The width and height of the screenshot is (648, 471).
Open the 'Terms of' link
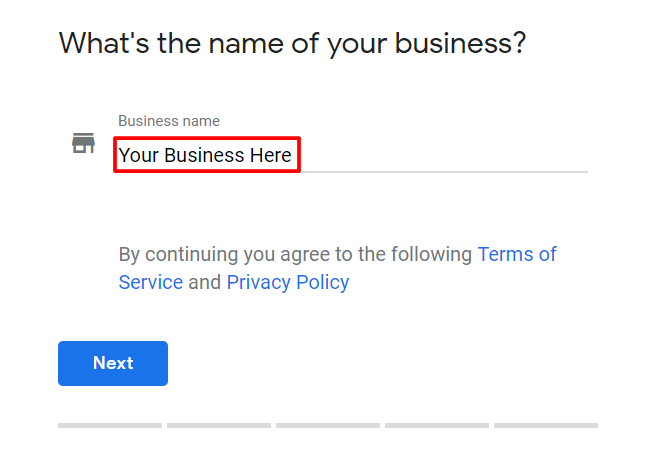coord(517,254)
